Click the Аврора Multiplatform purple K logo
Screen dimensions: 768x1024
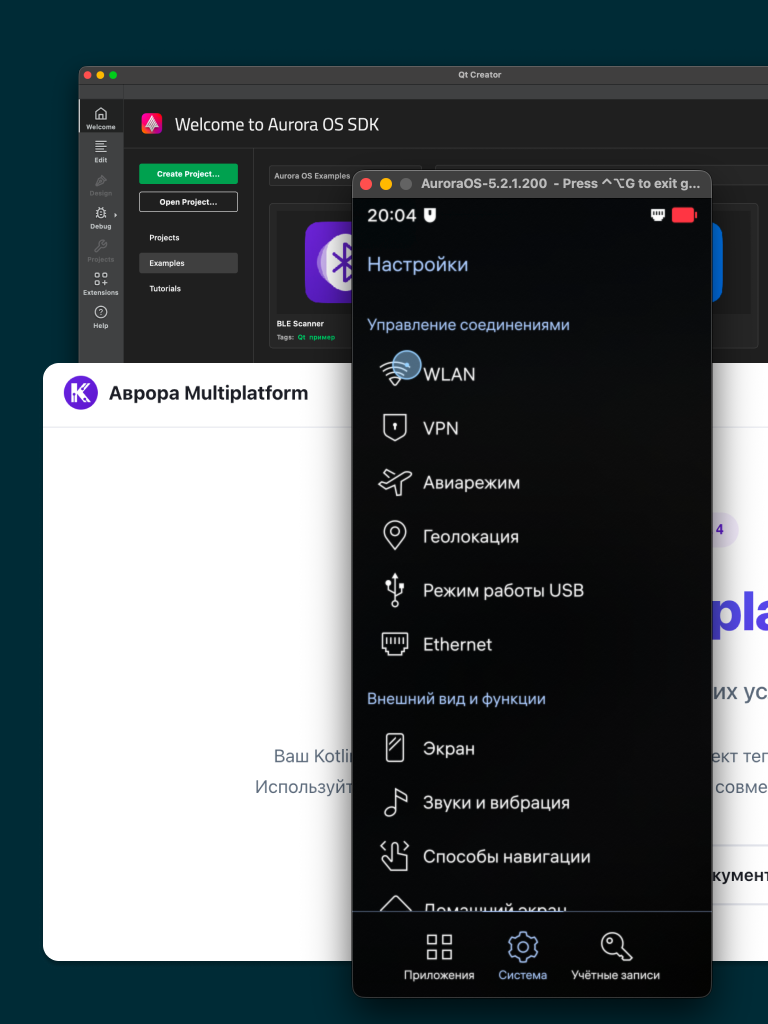[81, 393]
